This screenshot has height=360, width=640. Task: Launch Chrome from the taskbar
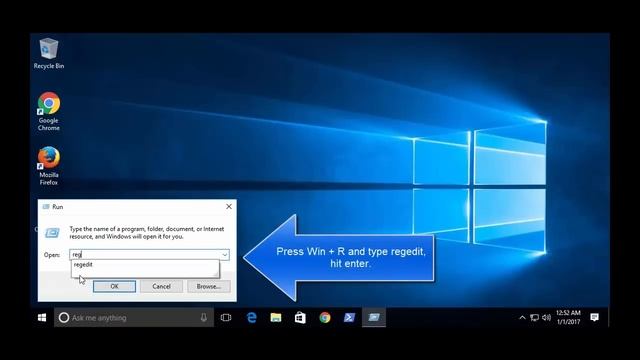[x=325, y=318]
